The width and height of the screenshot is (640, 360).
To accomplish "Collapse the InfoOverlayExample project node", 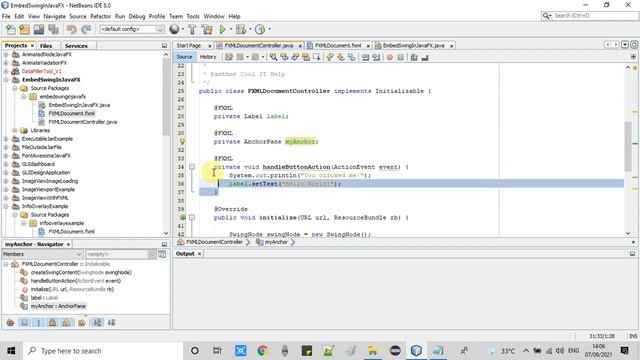I will pyautogui.click(x=6, y=207).
